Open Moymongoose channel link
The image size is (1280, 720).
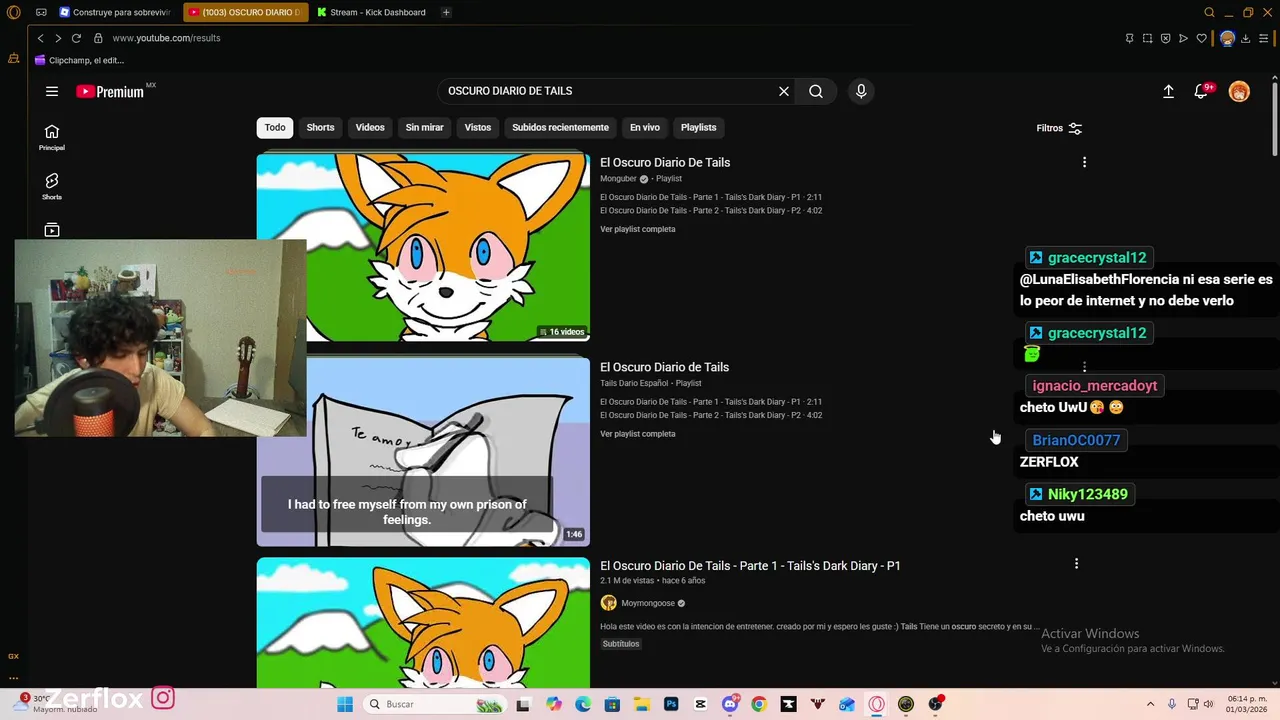point(647,604)
